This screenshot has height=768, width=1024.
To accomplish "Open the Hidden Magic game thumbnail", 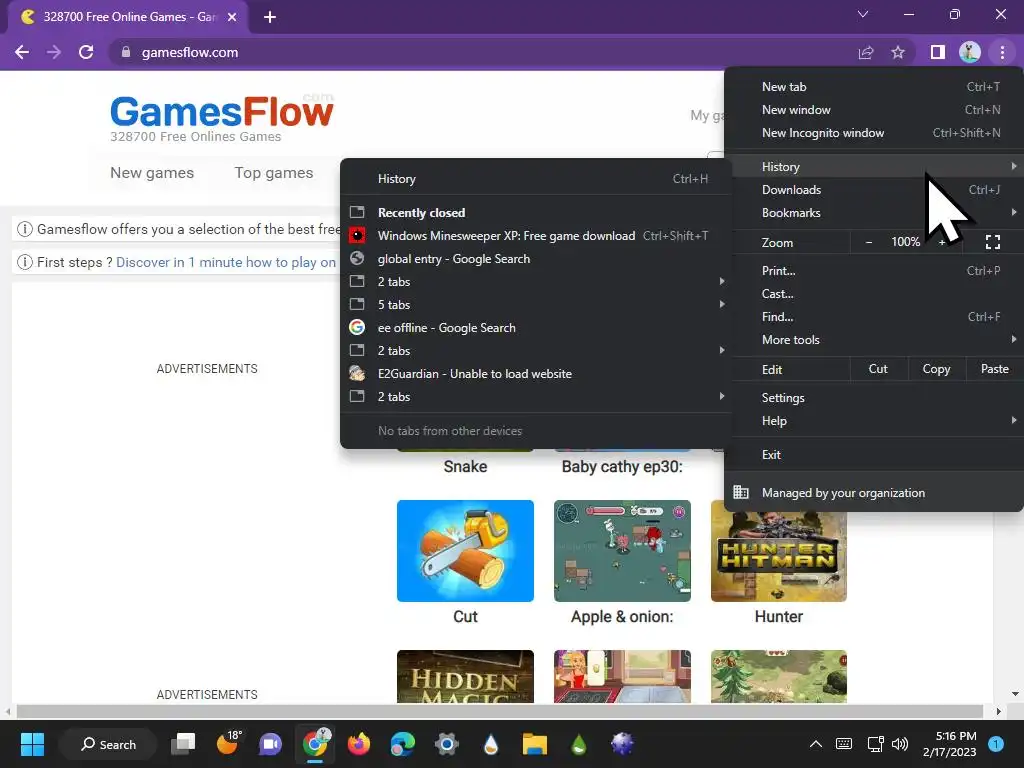I will (465, 677).
